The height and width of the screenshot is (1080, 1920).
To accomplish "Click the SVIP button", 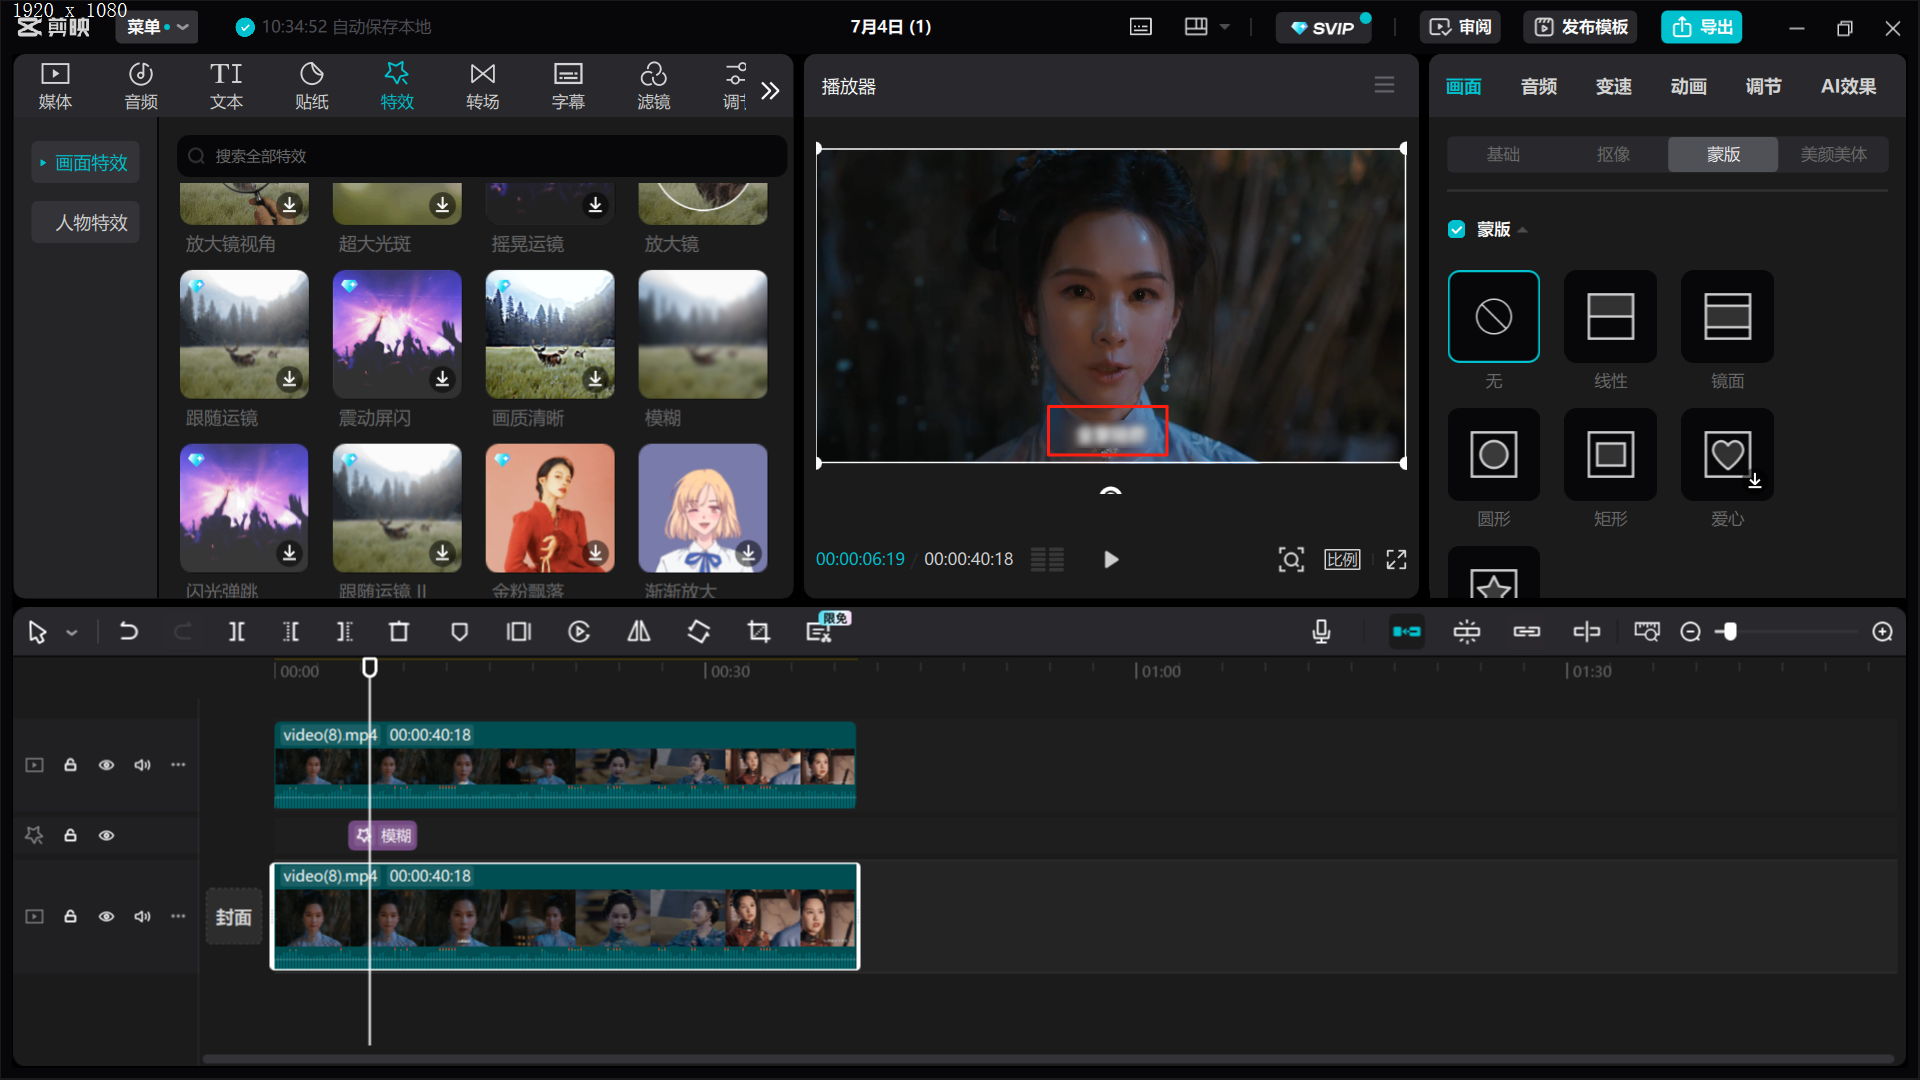I will [x=1323, y=27].
